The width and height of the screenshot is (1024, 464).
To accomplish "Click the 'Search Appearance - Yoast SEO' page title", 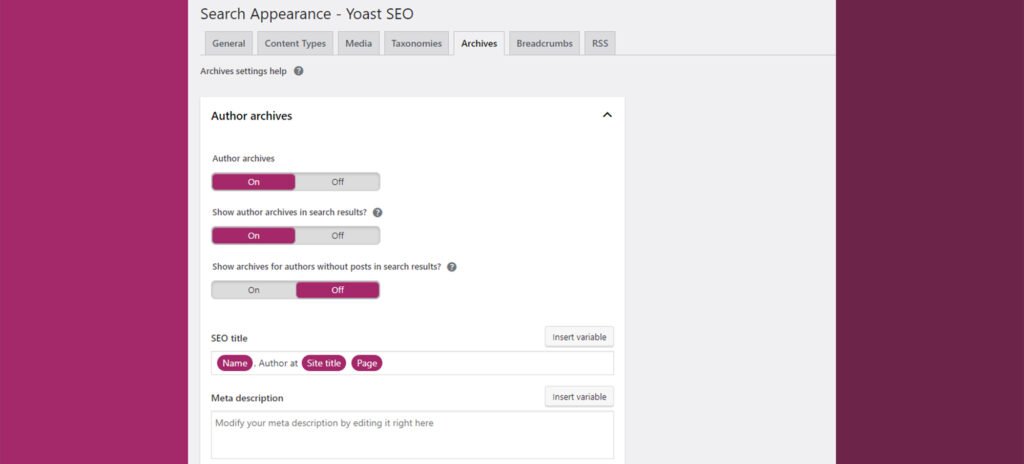I will pos(307,14).
